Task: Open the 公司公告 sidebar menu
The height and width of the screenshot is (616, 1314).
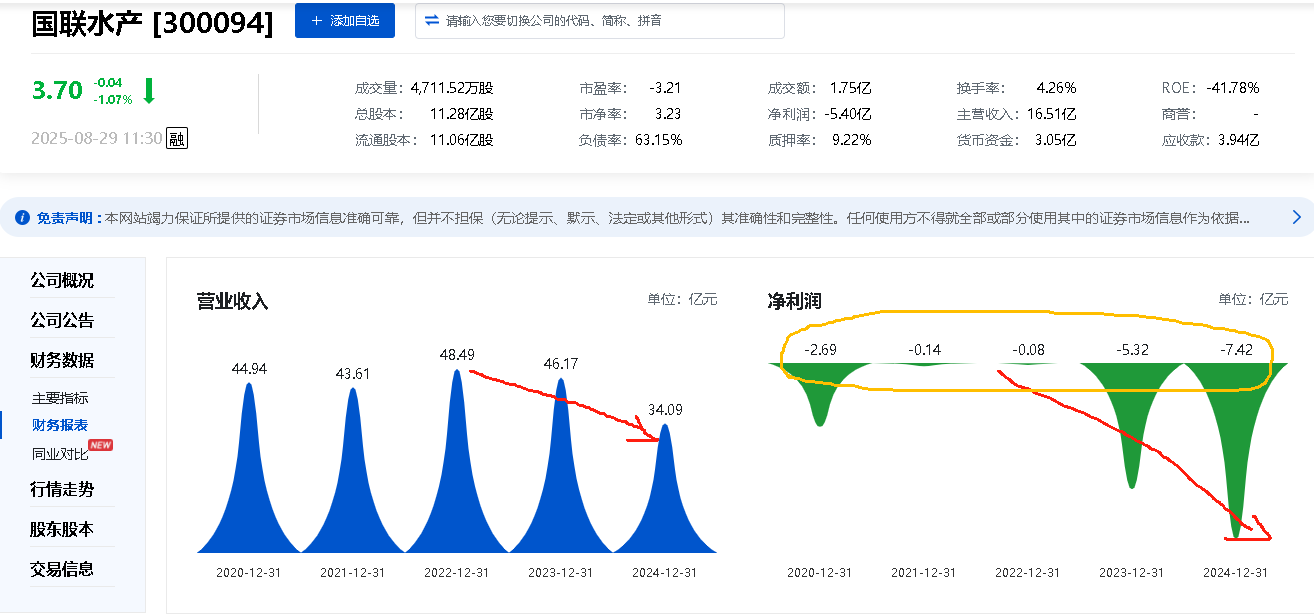Action: point(62,320)
